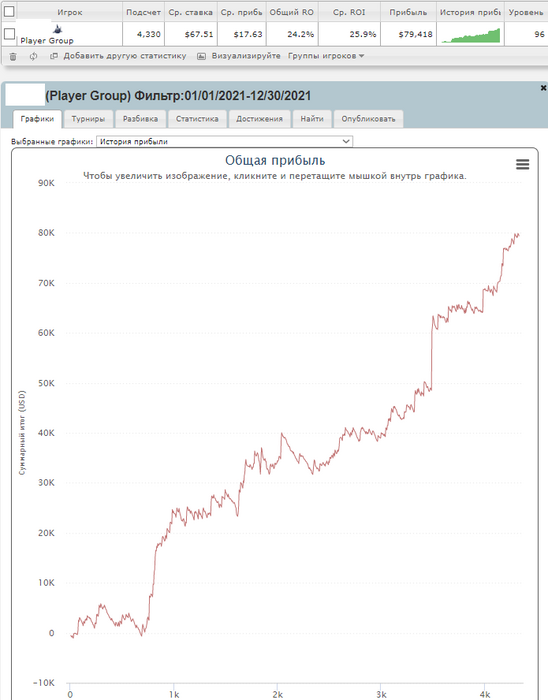Open the Выбранные графики combo box
The image size is (548, 700).
224,142
